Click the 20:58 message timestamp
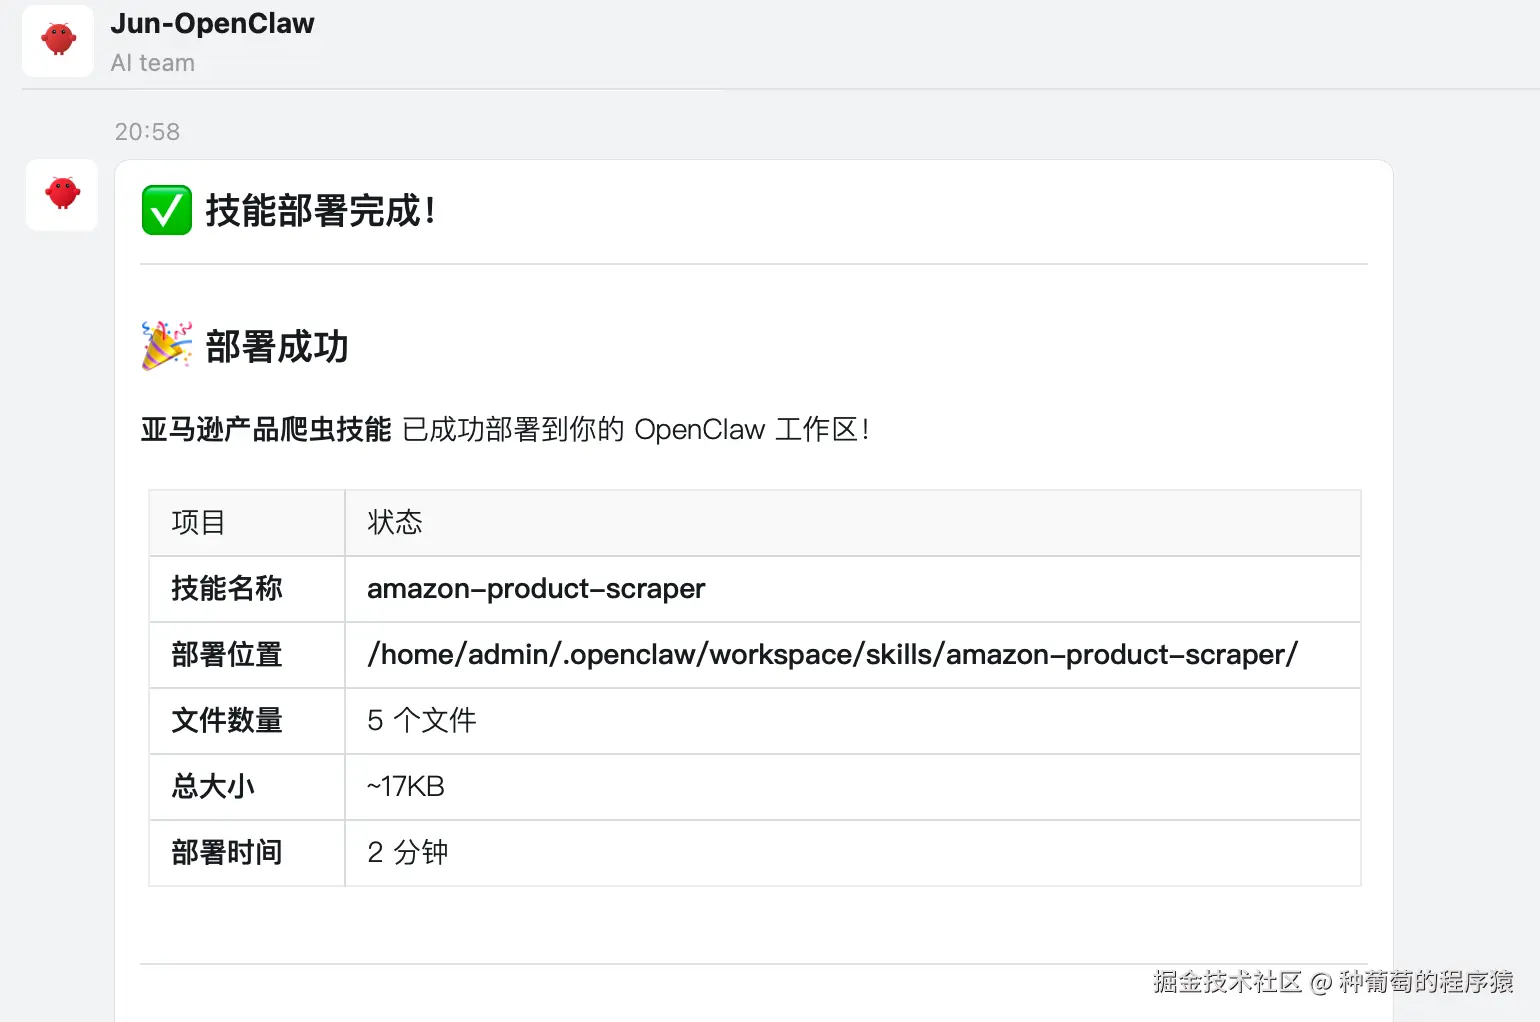This screenshot has width=1540, height=1022. [147, 132]
